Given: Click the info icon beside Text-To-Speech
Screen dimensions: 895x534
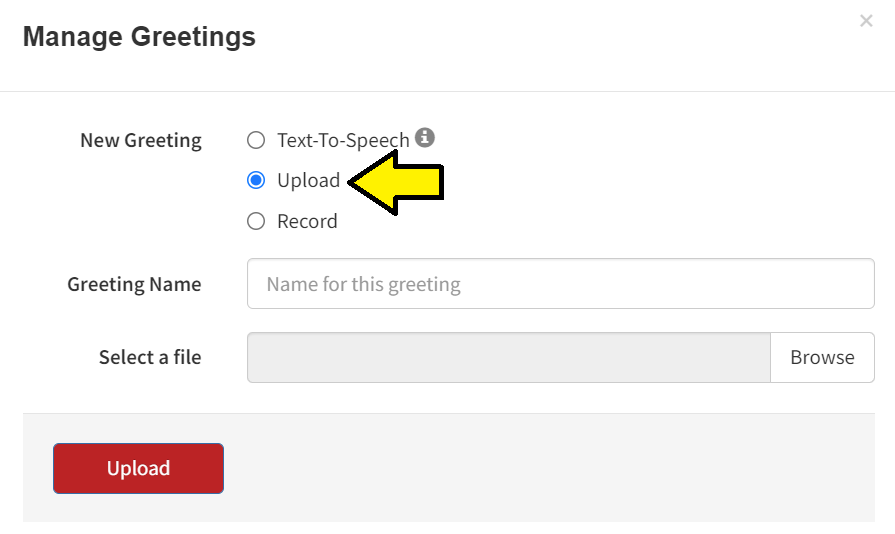Looking at the screenshot, I should pyautogui.click(x=425, y=137).
